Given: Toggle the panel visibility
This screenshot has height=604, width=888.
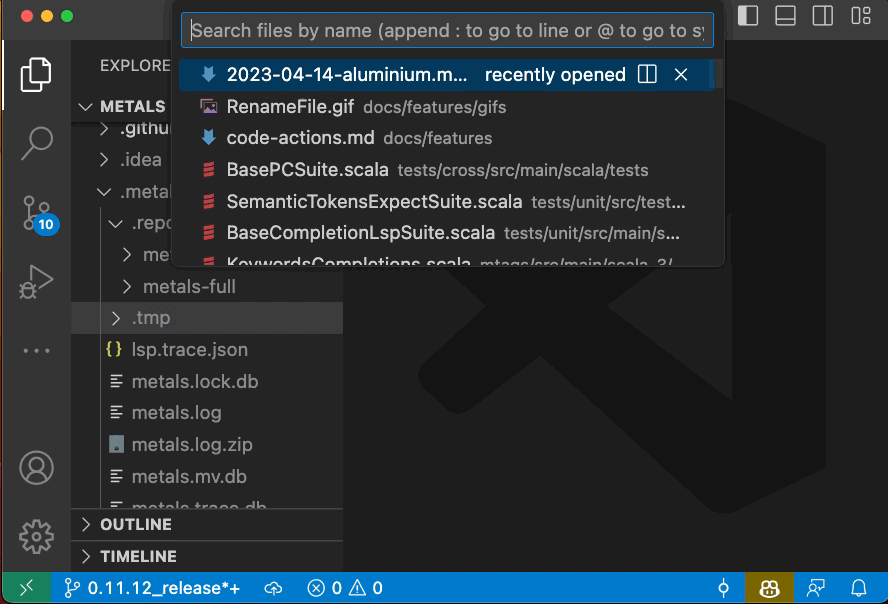Looking at the screenshot, I should tap(784, 15).
